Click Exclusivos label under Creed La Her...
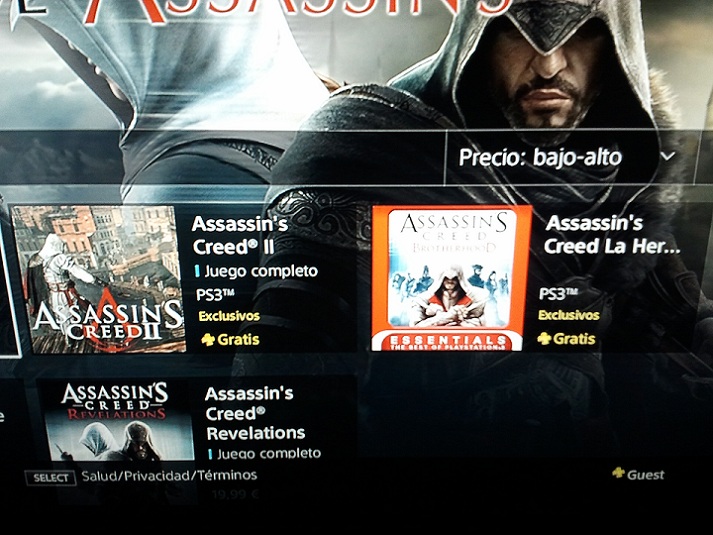The width and height of the screenshot is (713, 535). [x=569, y=315]
